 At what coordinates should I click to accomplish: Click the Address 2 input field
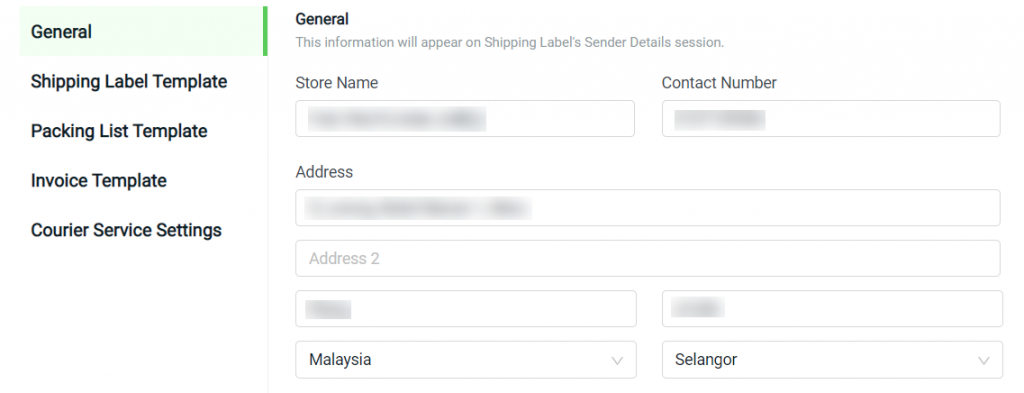click(647, 259)
